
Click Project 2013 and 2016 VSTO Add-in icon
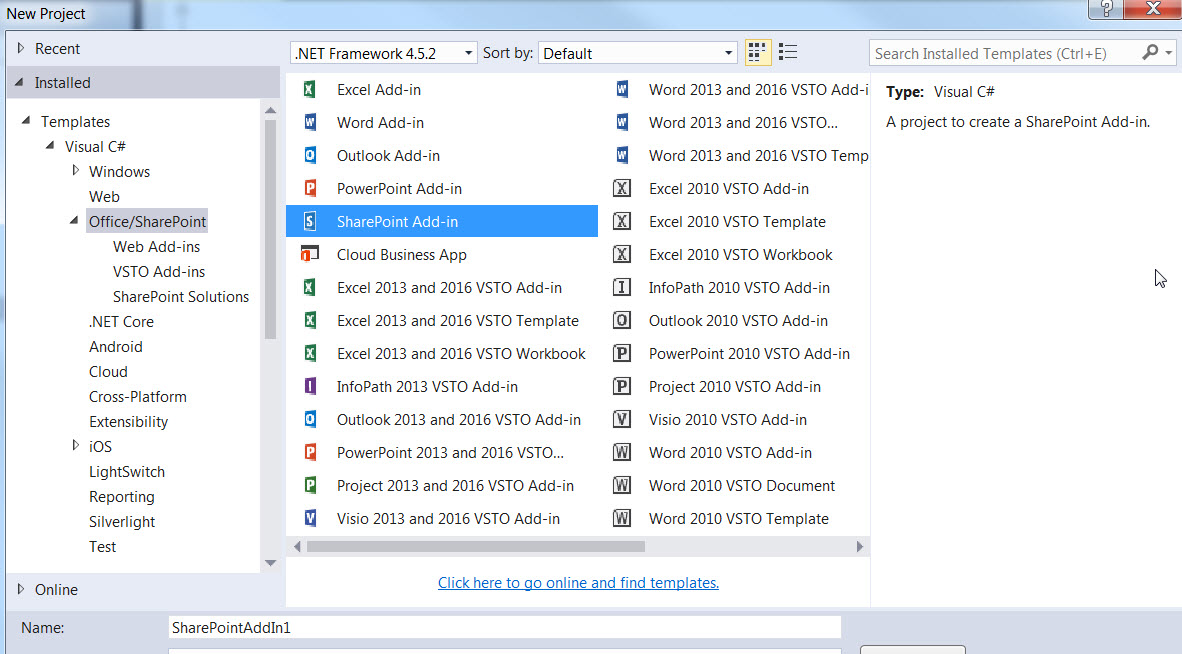310,485
